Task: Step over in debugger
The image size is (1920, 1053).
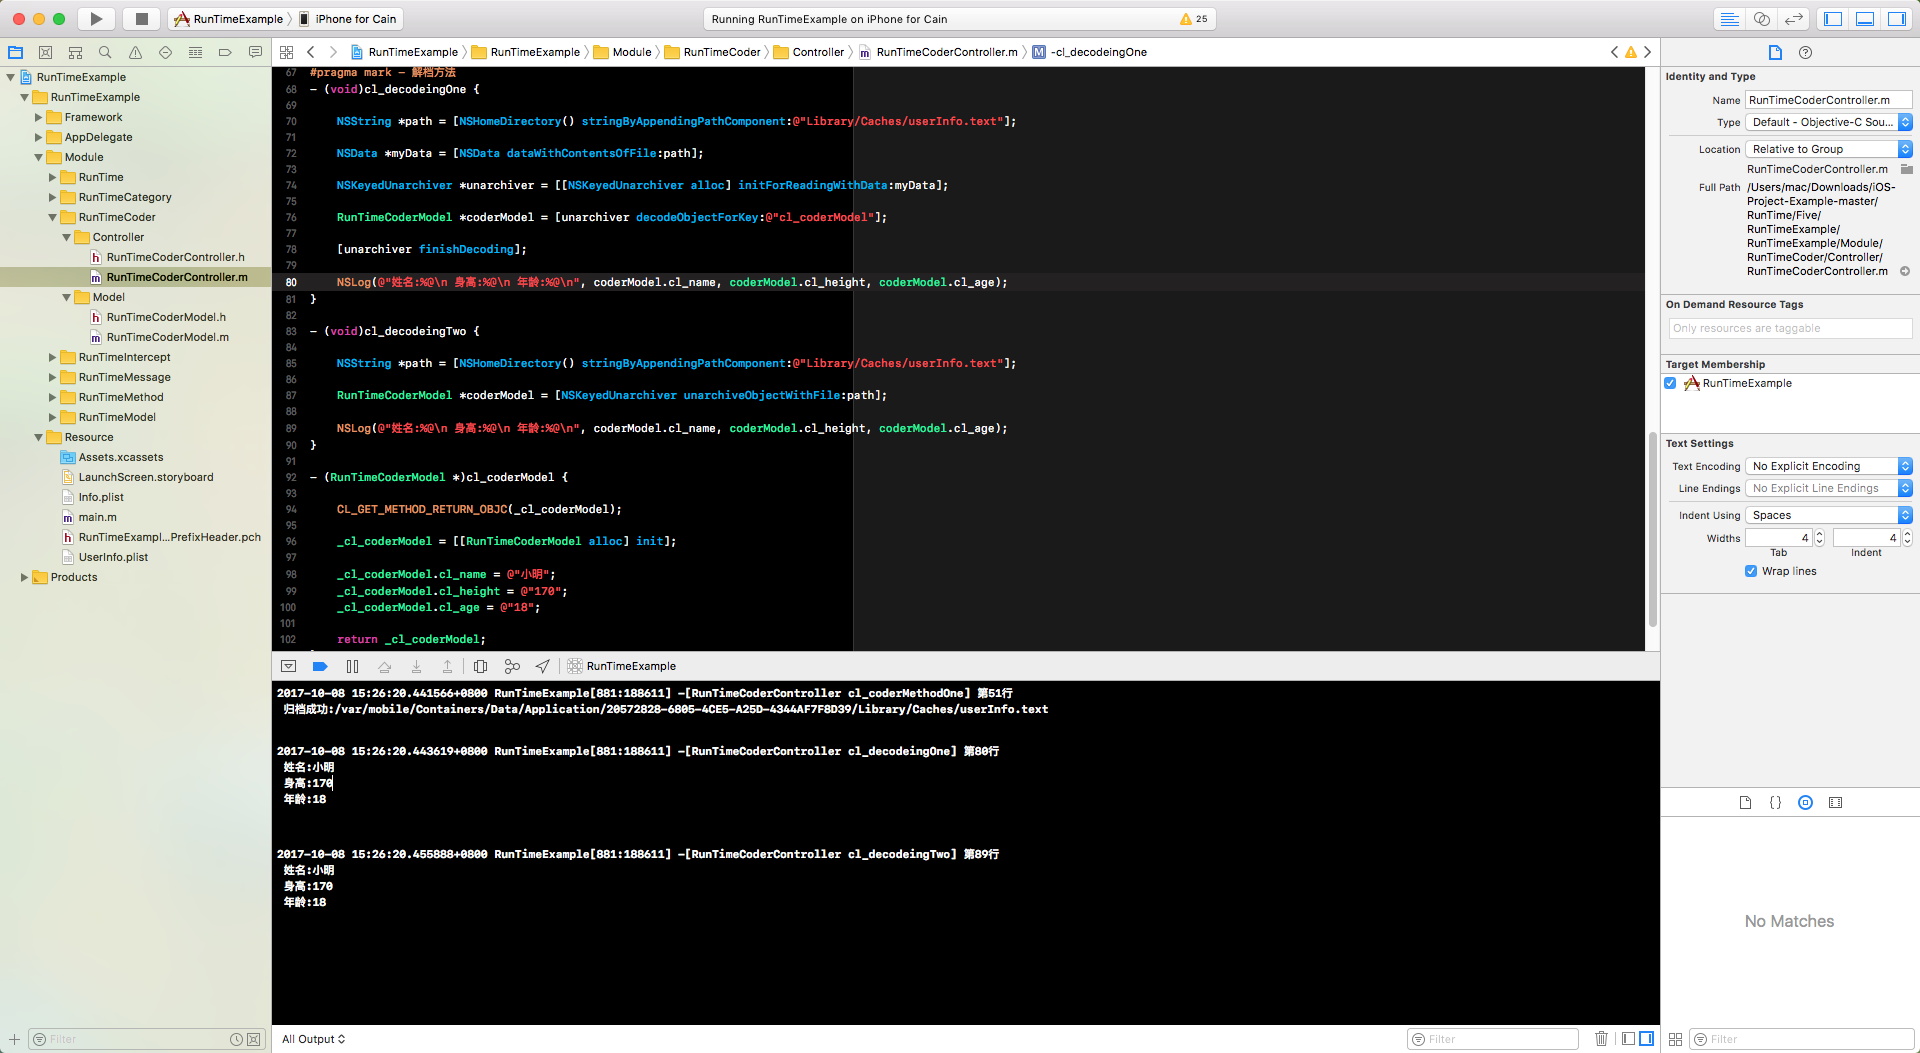Action: tap(384, 666)
